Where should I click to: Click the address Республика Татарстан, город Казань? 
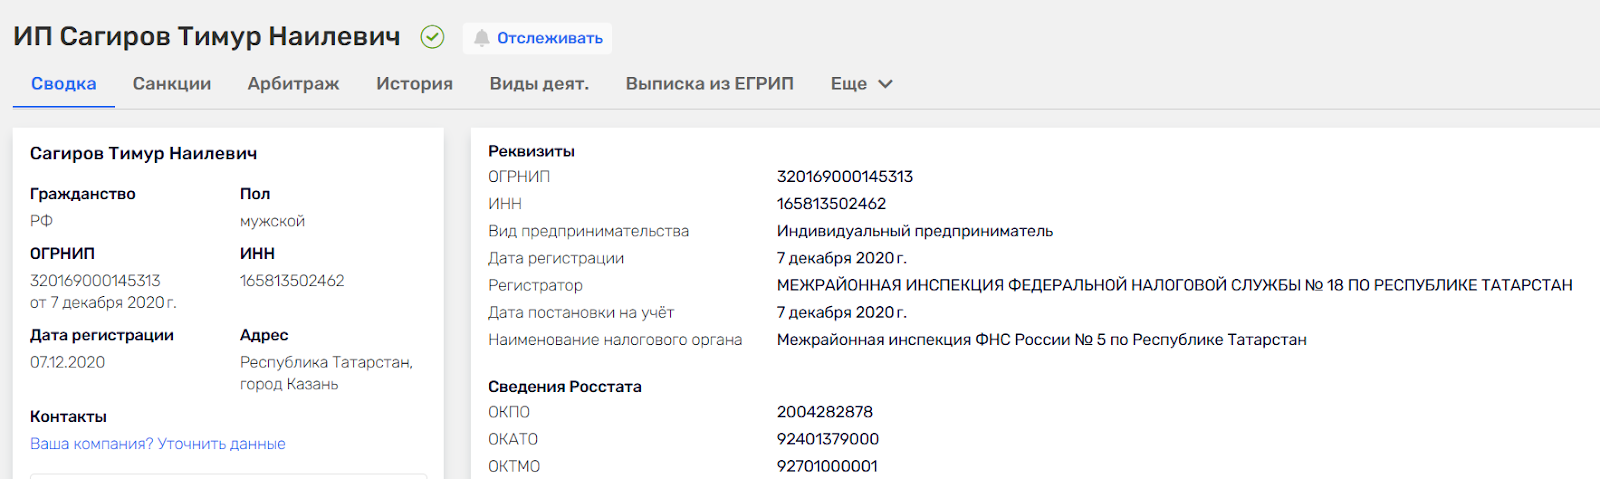(x=326, y=373)
